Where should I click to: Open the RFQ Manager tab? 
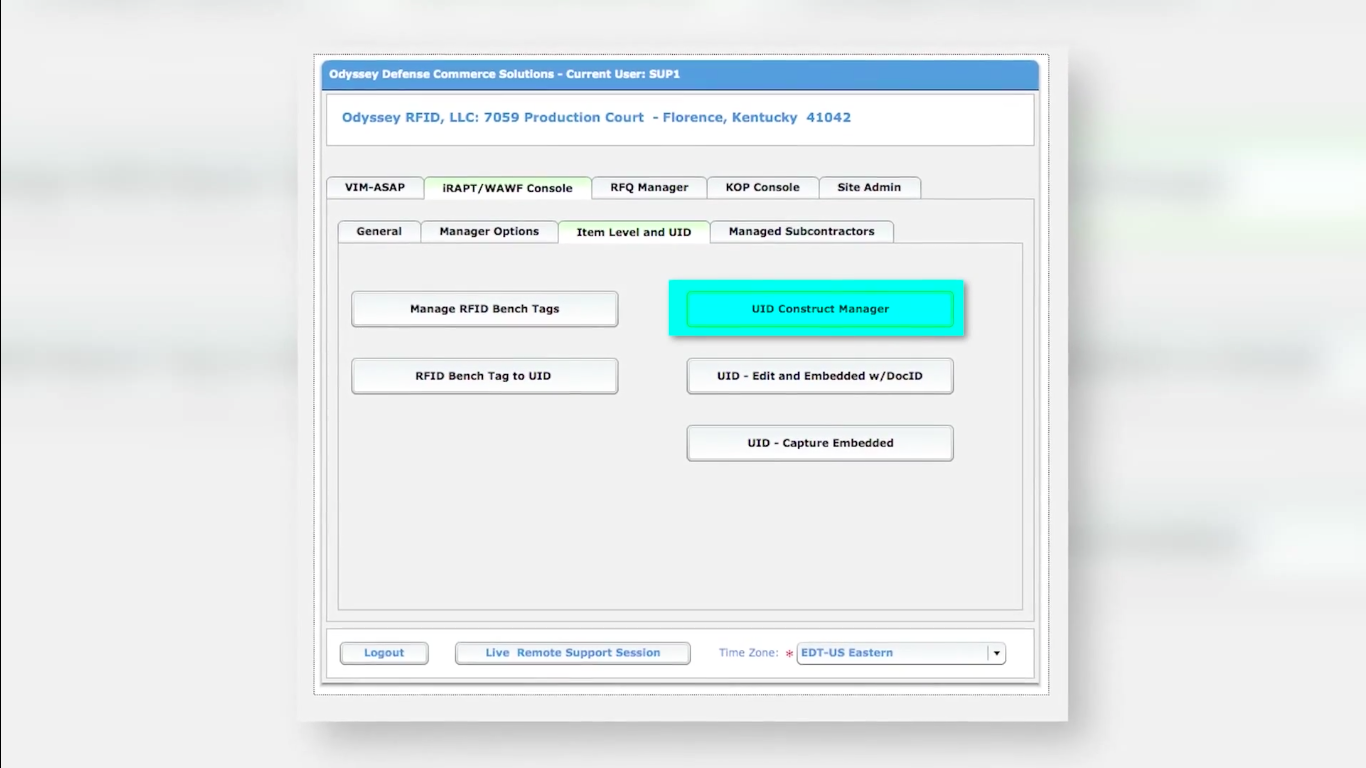[x=648, y=187]
